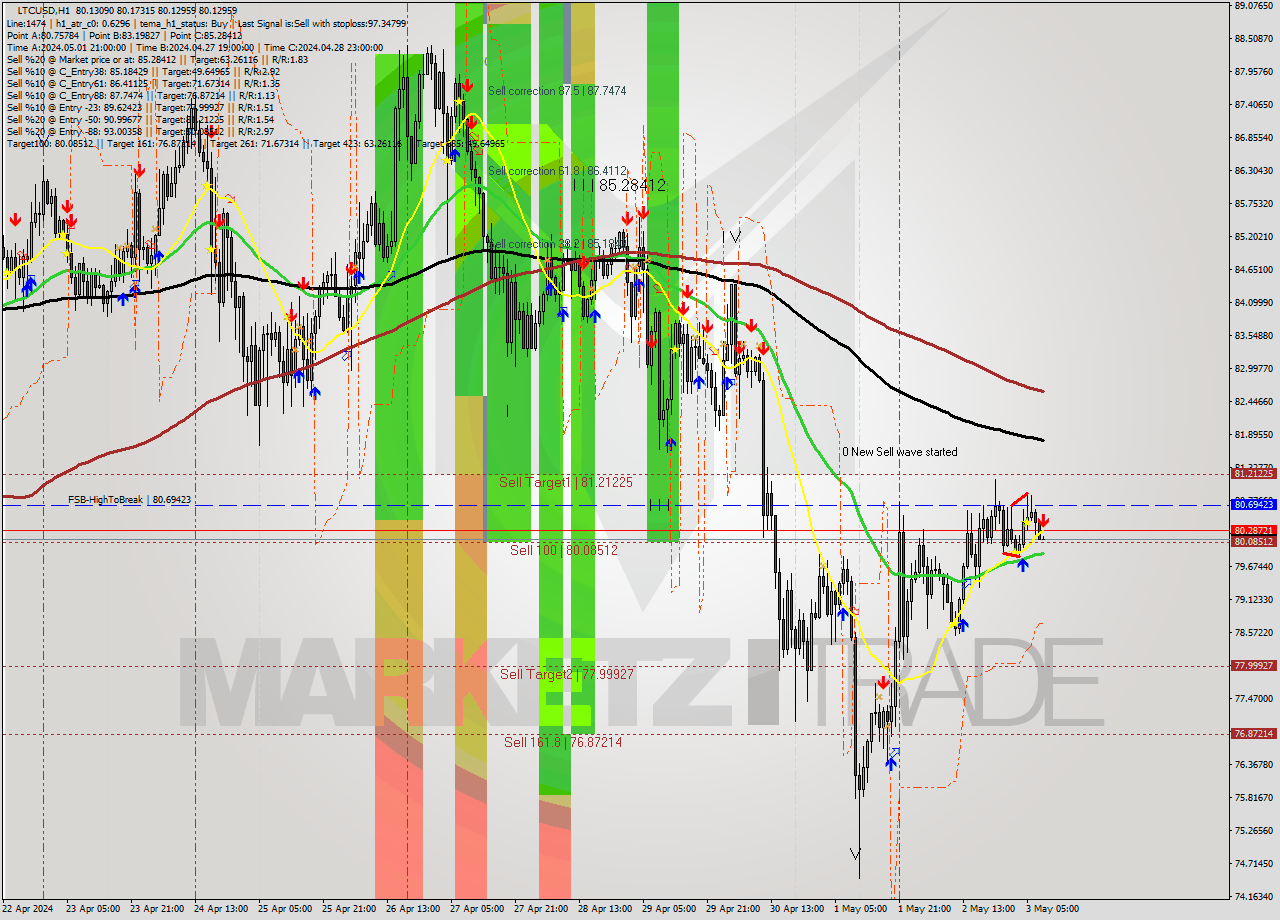Screen dimensions: 1280x920
Task: Click the latest red sell arrow near 80.28721
Action: [1043, 521]
